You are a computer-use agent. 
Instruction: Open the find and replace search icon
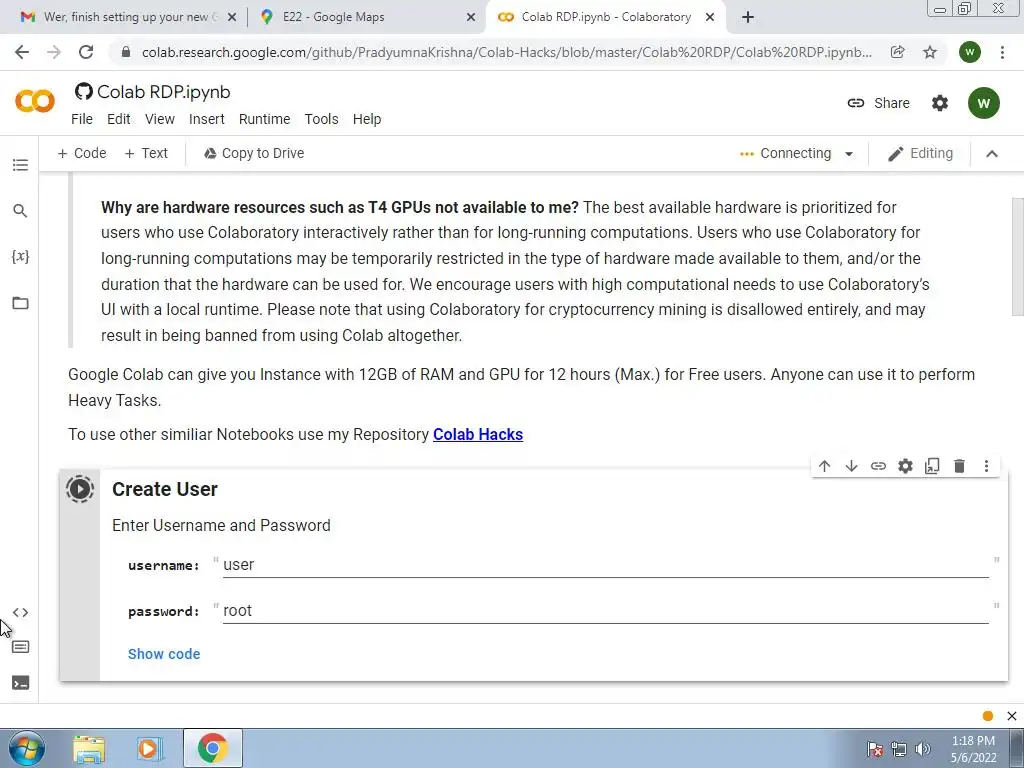(20, 210)
